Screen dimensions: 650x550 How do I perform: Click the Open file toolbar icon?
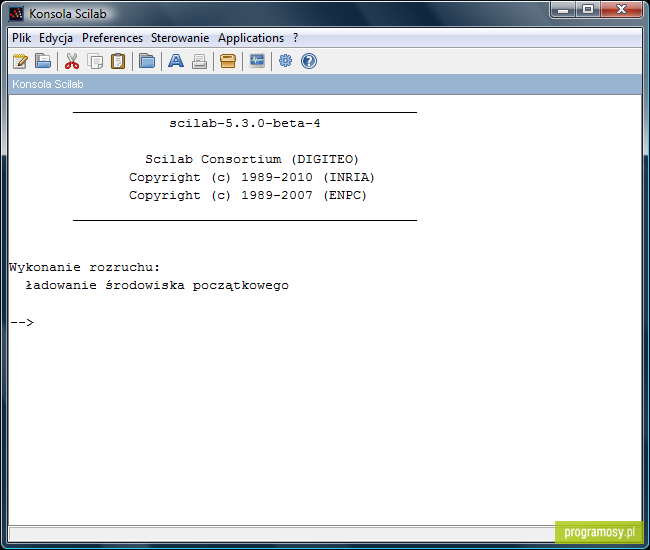[x=43, y=61]
